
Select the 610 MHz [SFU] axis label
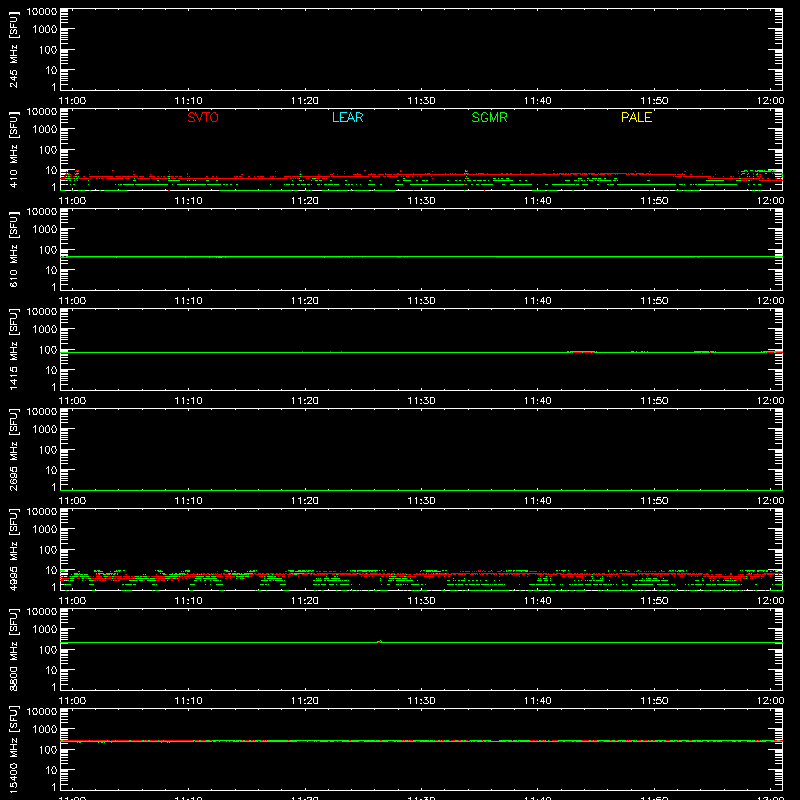pyautogui.click(x=13, y=249)
